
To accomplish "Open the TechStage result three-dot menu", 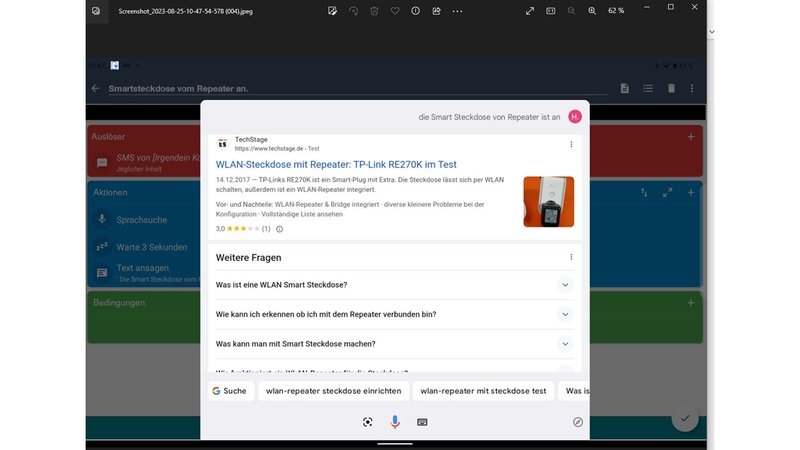I will point(571,144).
